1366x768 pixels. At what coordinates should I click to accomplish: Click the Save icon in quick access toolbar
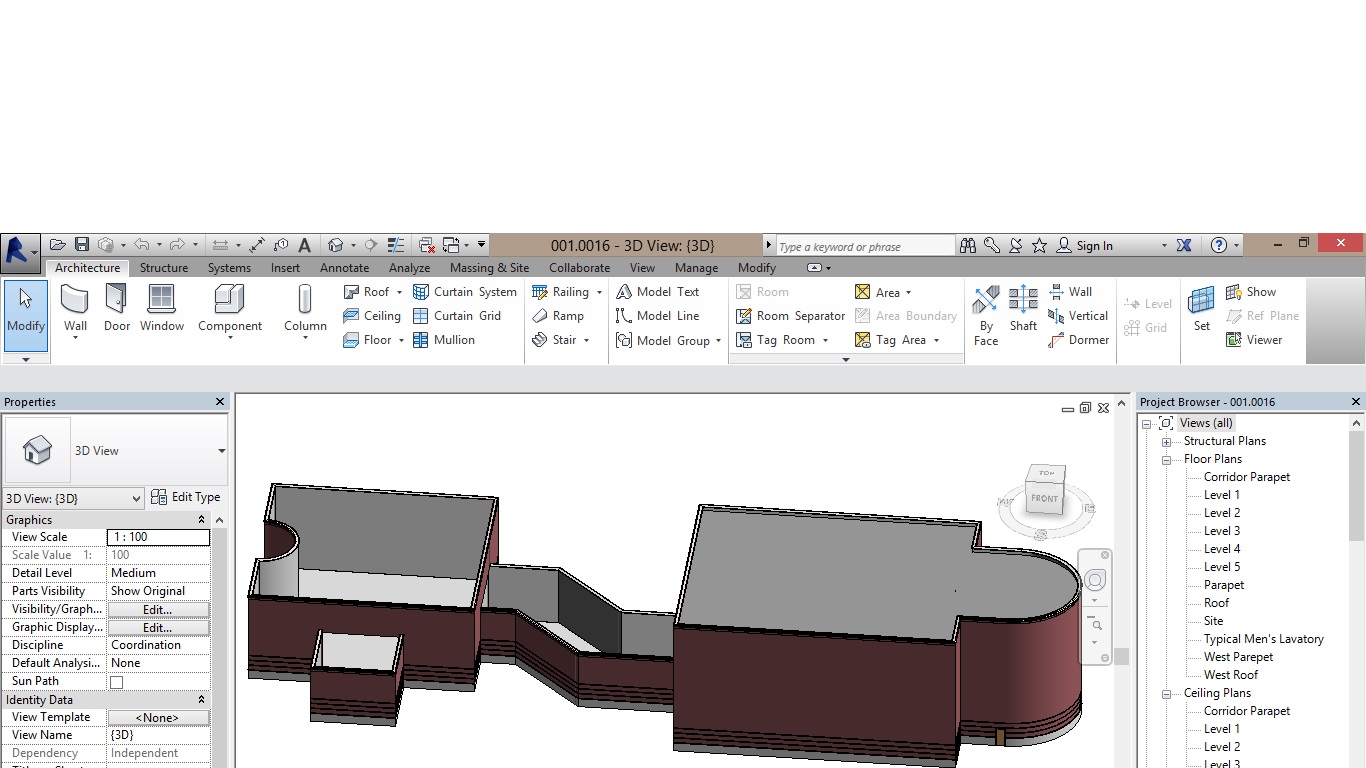82,245
